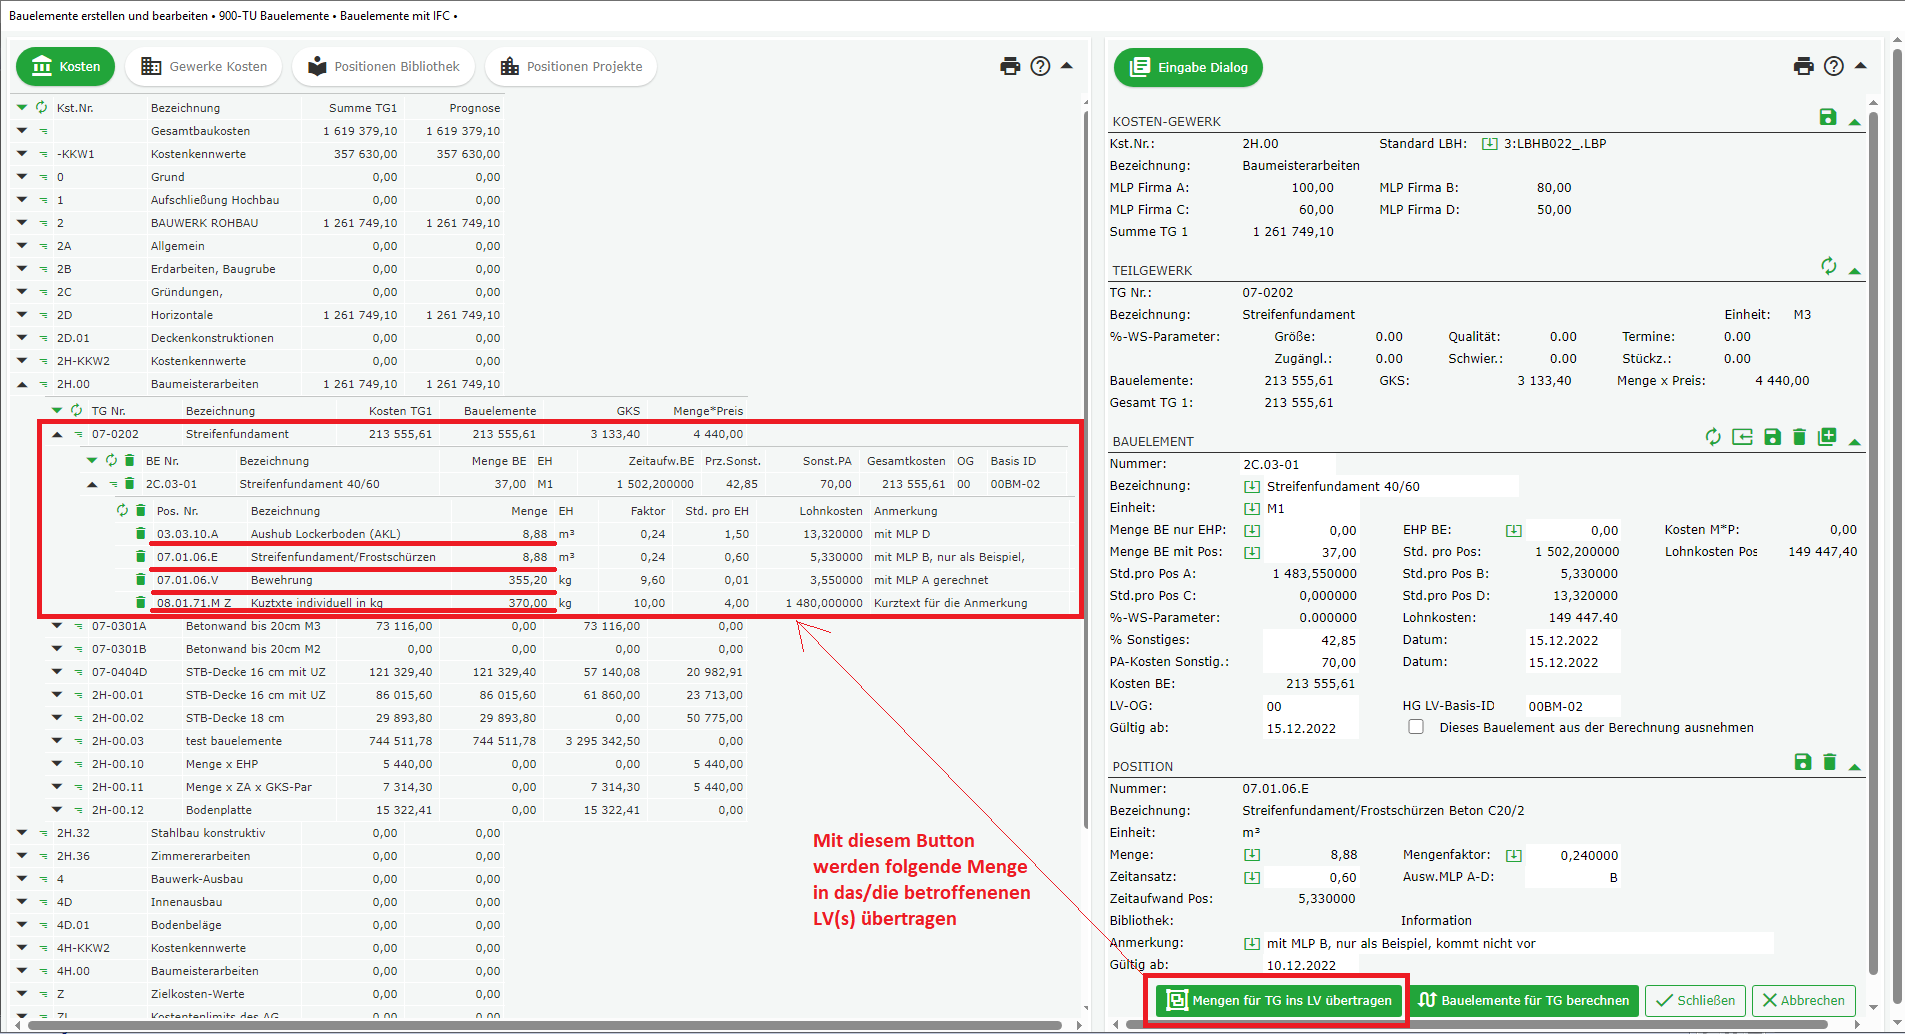Click 'Mengen für TG ins LV übertragen'

point(1278,1000)
